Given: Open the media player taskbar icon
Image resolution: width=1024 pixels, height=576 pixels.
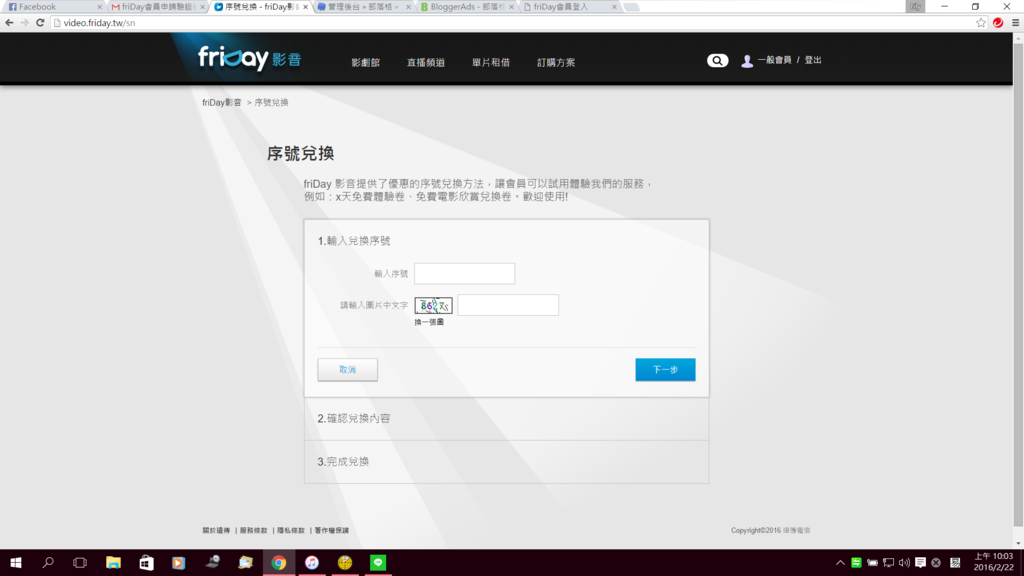Looking at the screenshot, I should pyautogui.click(x=178, y=562).
